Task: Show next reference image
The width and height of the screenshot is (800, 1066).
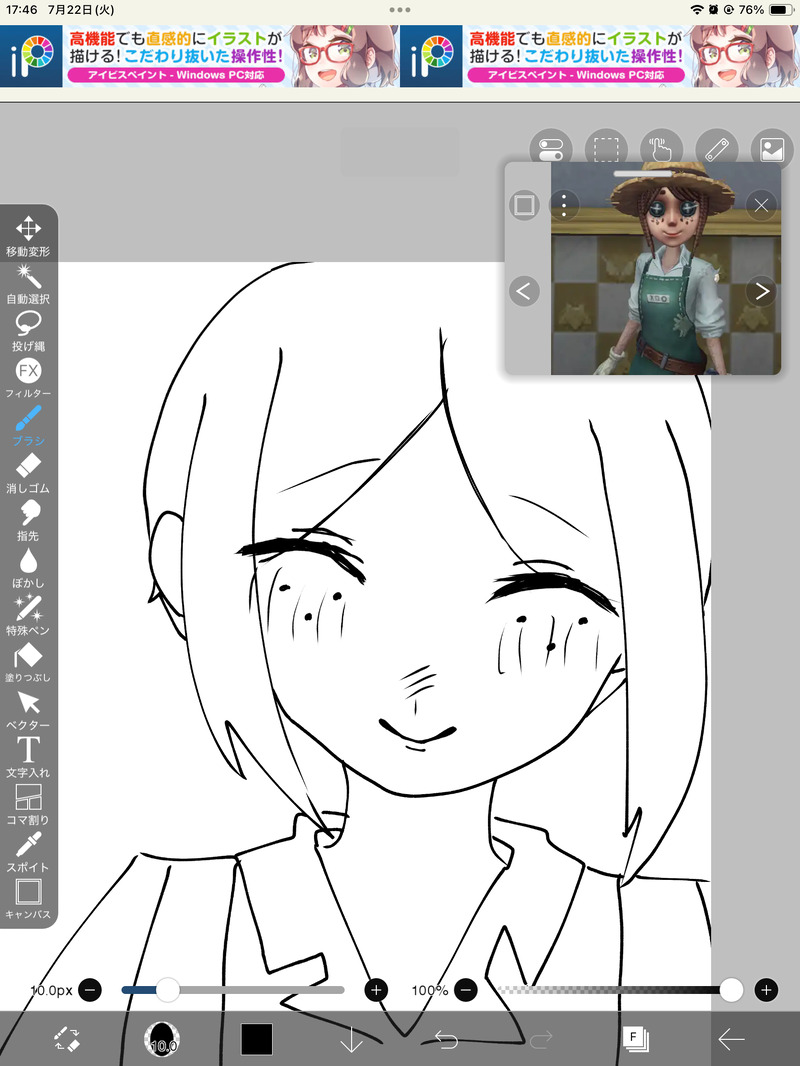Action: pyautogui.click(x=761, y=292)
